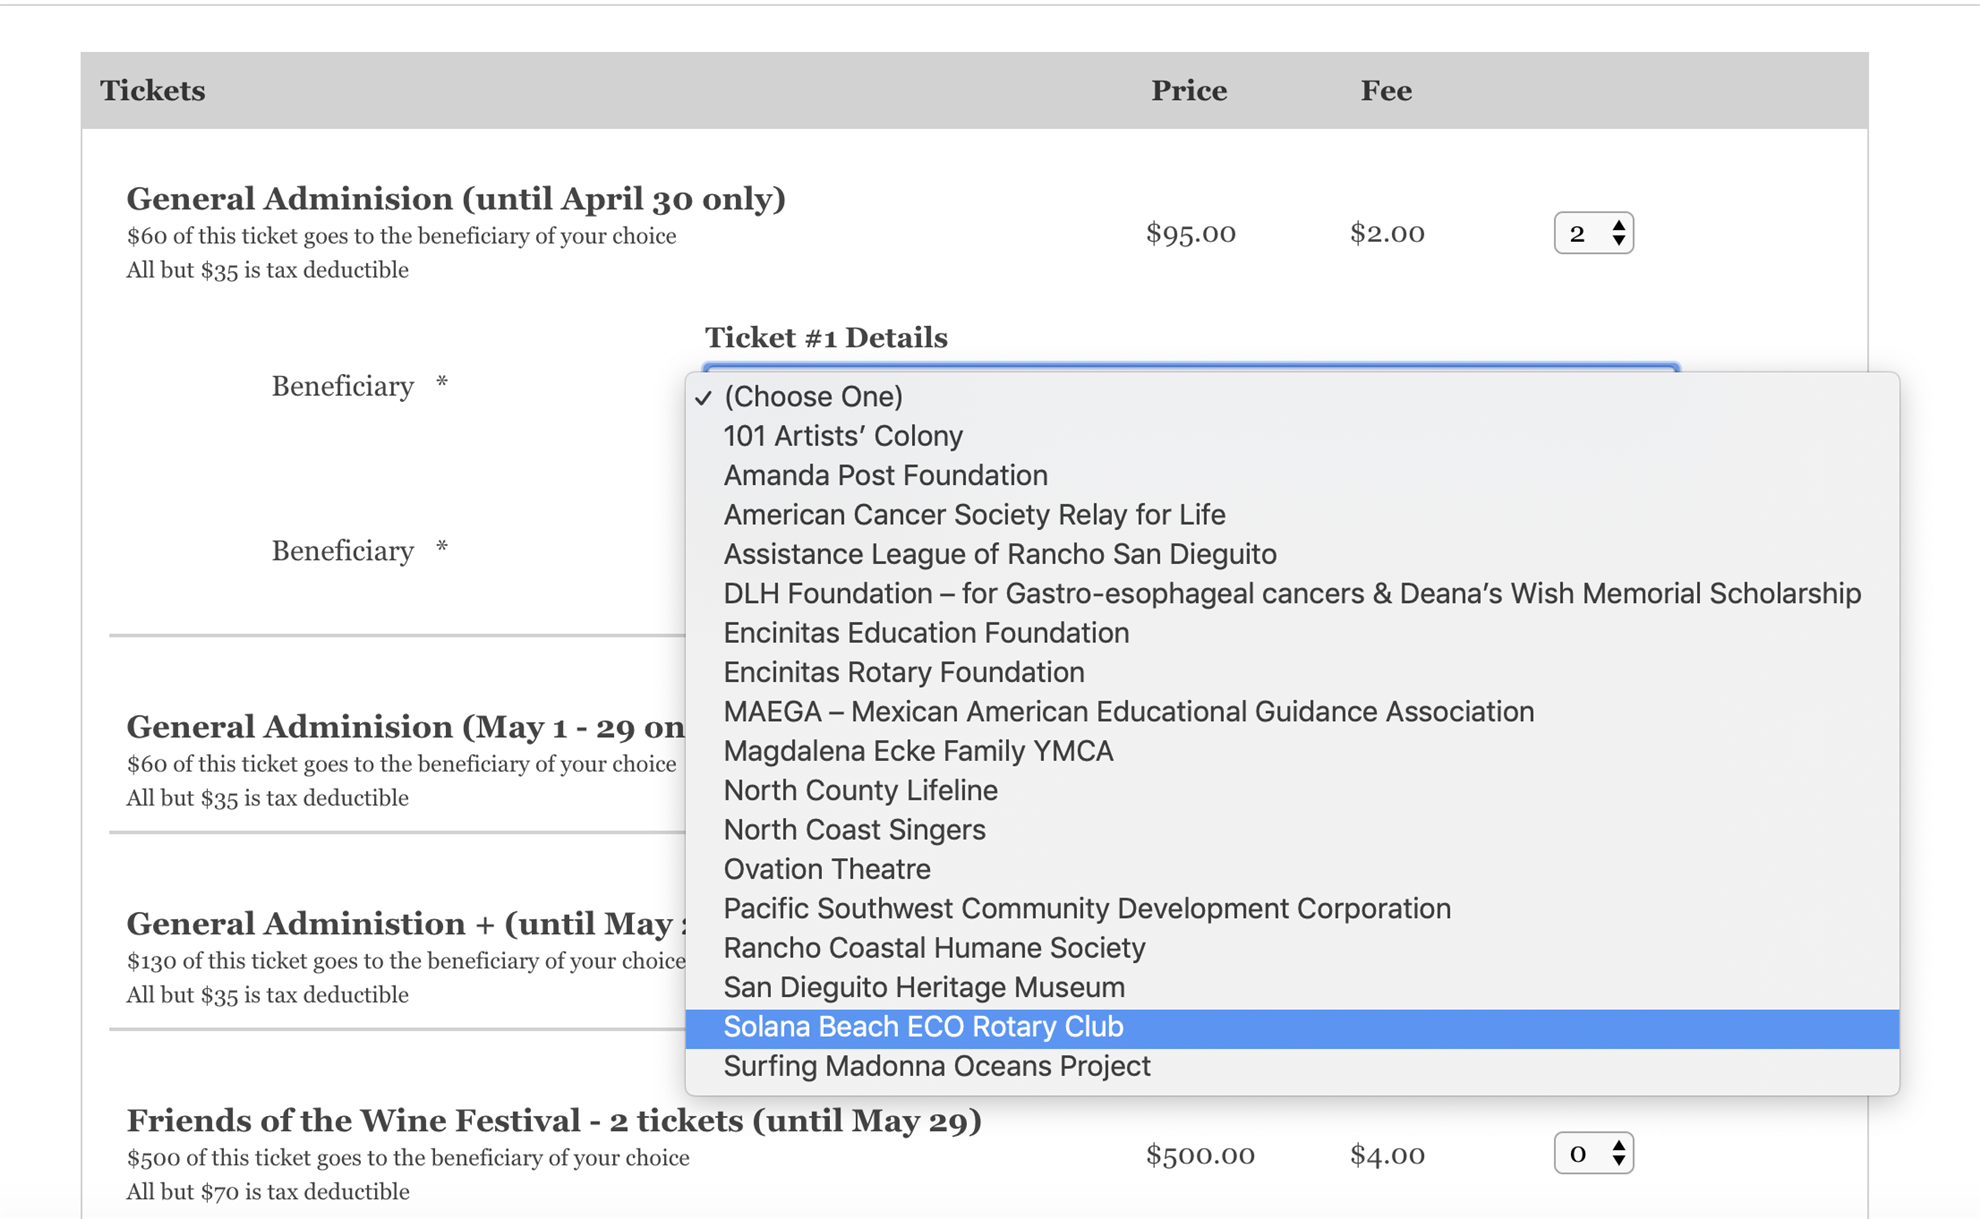Select Solana Beach ECO Rotary Club option
This screenshot has width=1980, height=1219.
click(x=923, y=1027)
